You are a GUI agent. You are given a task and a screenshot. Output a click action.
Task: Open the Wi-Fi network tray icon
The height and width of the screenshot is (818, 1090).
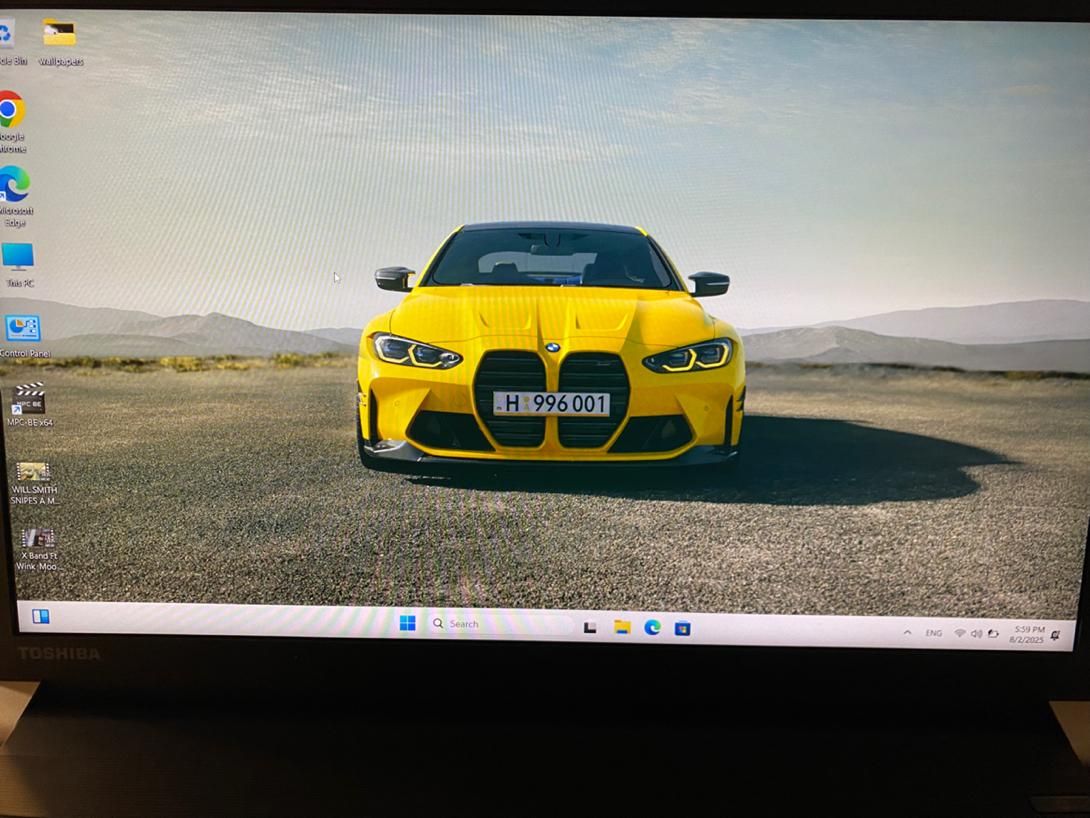coord(960,633)
